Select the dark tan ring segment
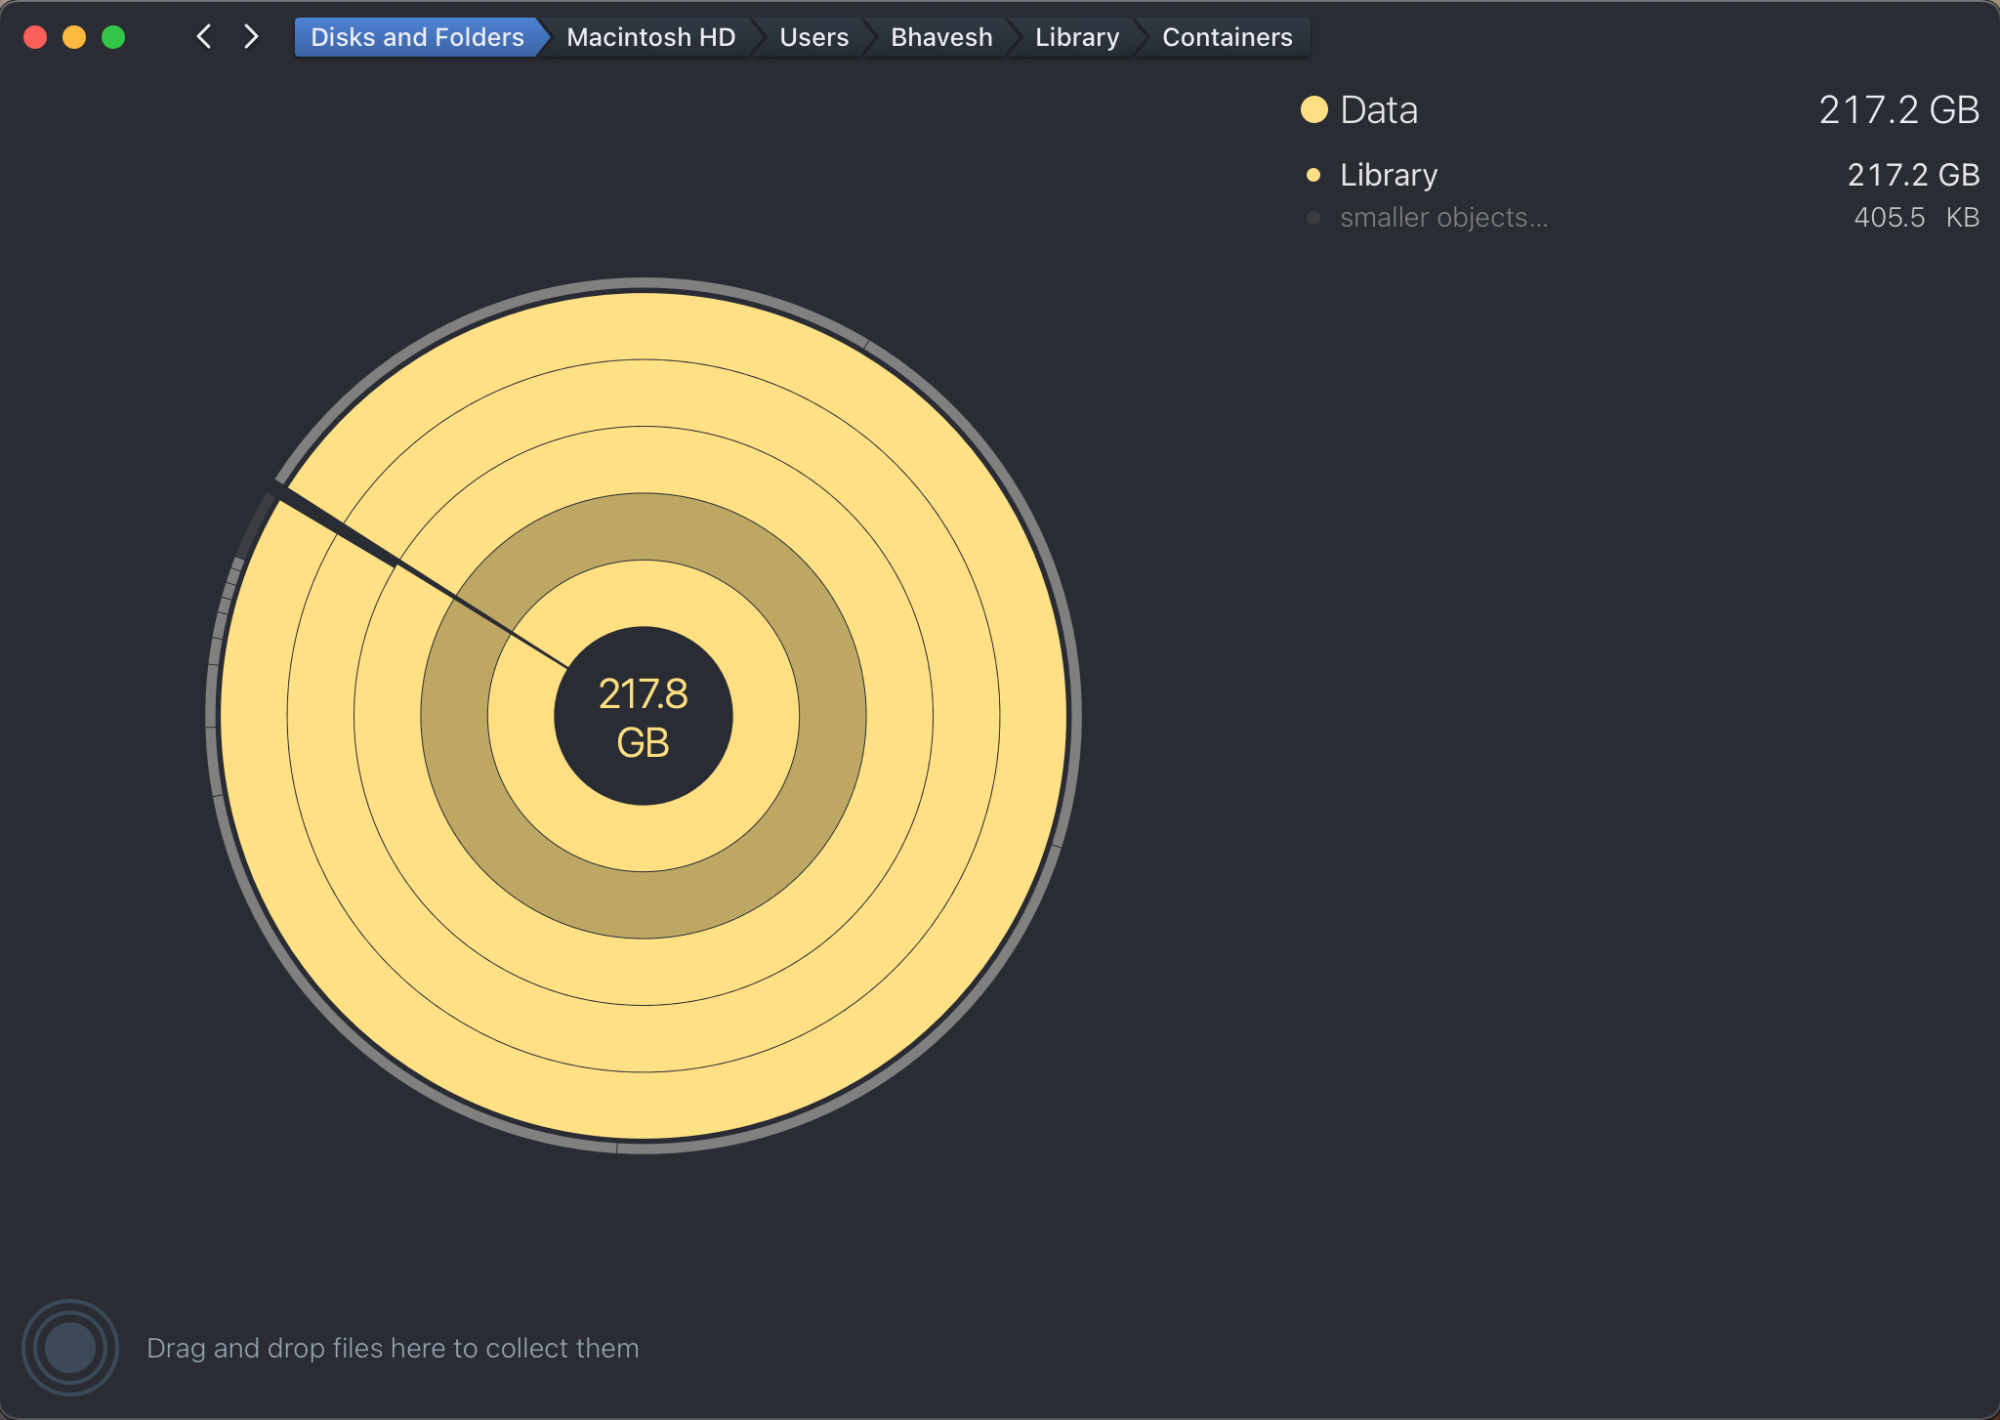The image size is (2000, 1420). pos(643,905)
